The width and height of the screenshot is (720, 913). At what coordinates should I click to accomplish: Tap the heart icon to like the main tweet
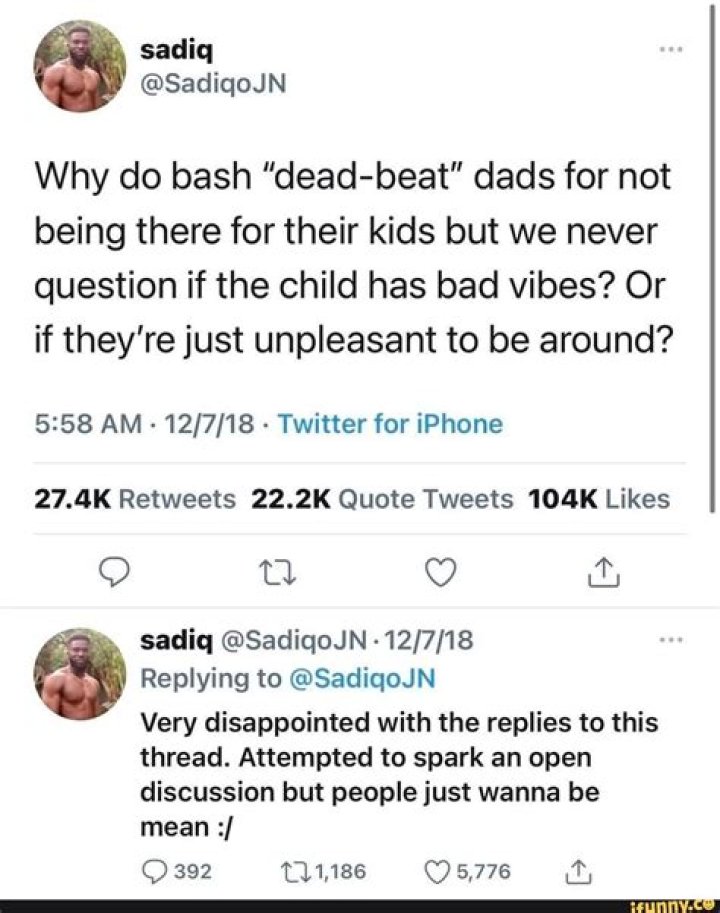(440, 573)
